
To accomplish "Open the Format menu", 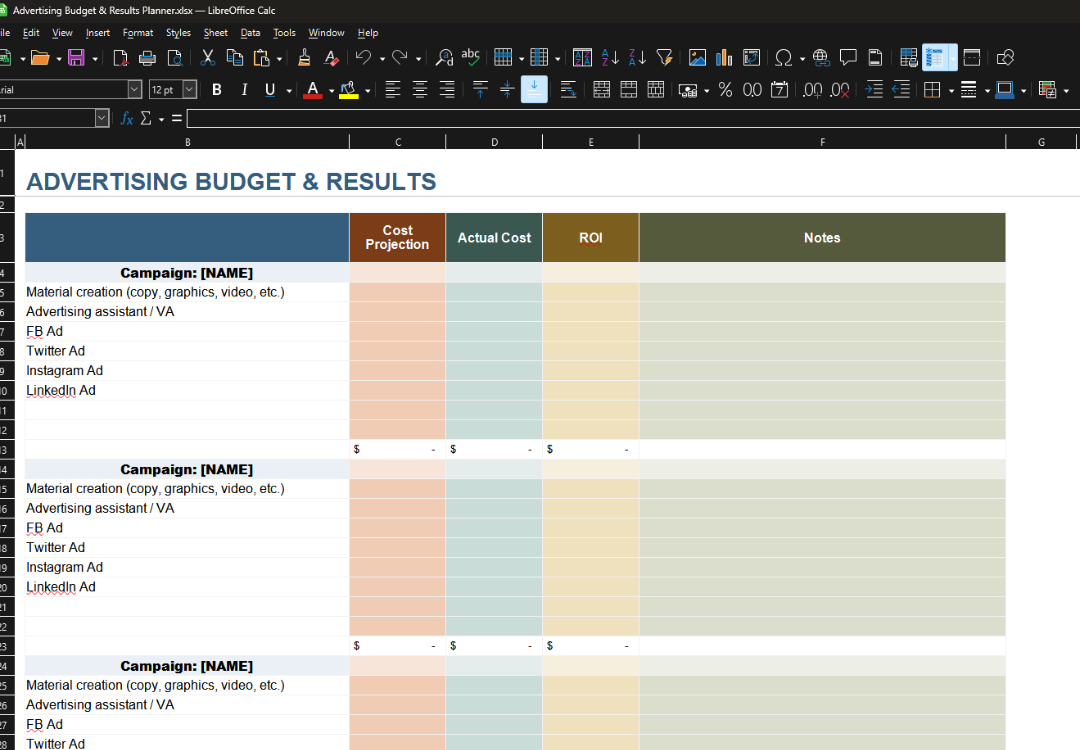I will pyautogui.click(x=138, y=32).
